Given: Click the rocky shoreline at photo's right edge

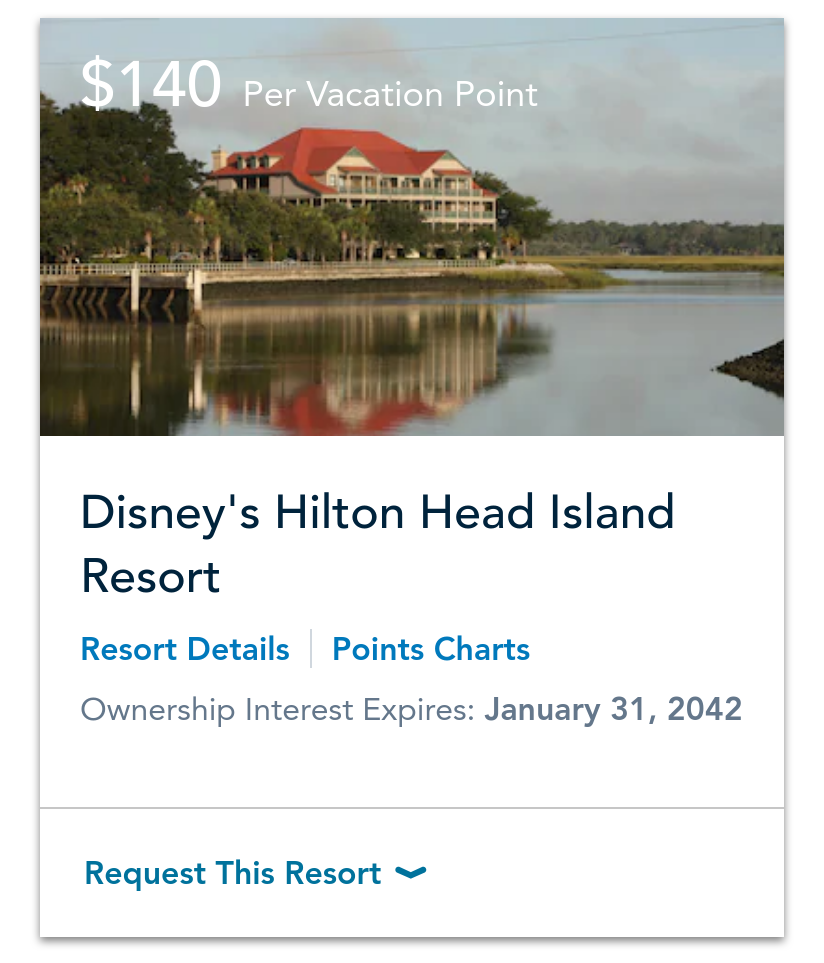Looking at the screenshot, I should click(x=752, y=367).
